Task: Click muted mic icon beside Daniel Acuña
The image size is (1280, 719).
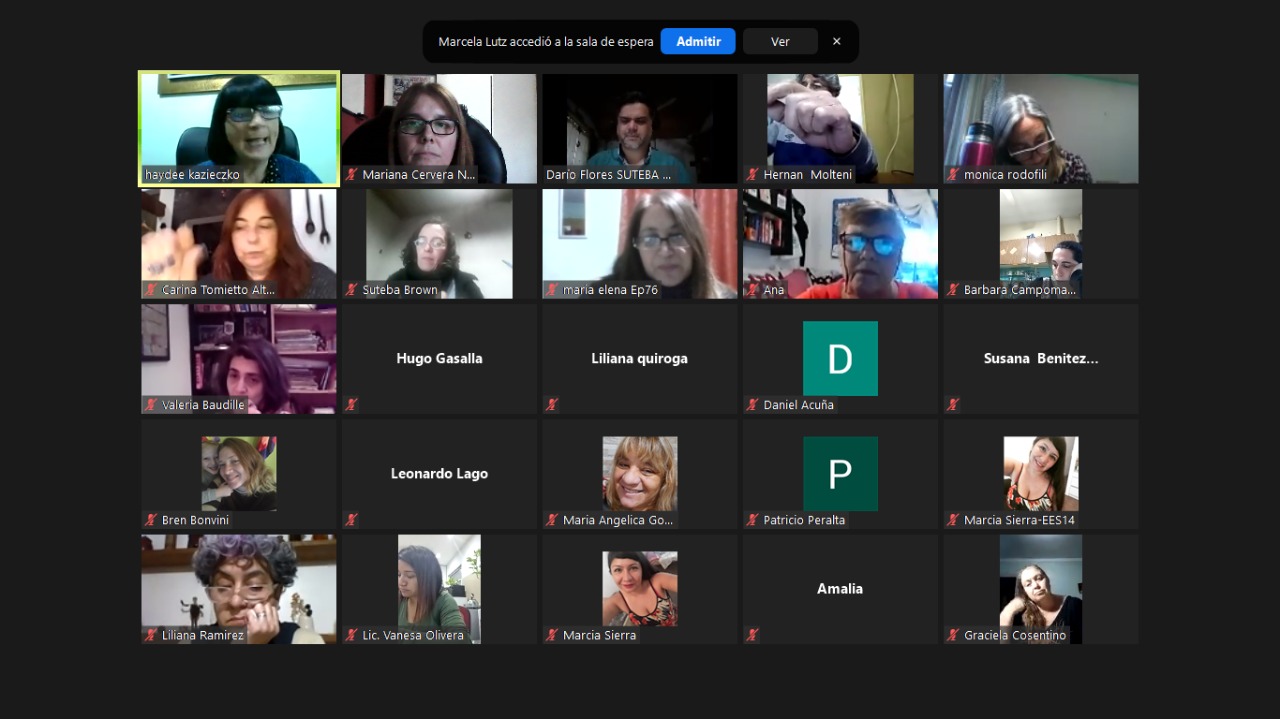Action: 752,405
